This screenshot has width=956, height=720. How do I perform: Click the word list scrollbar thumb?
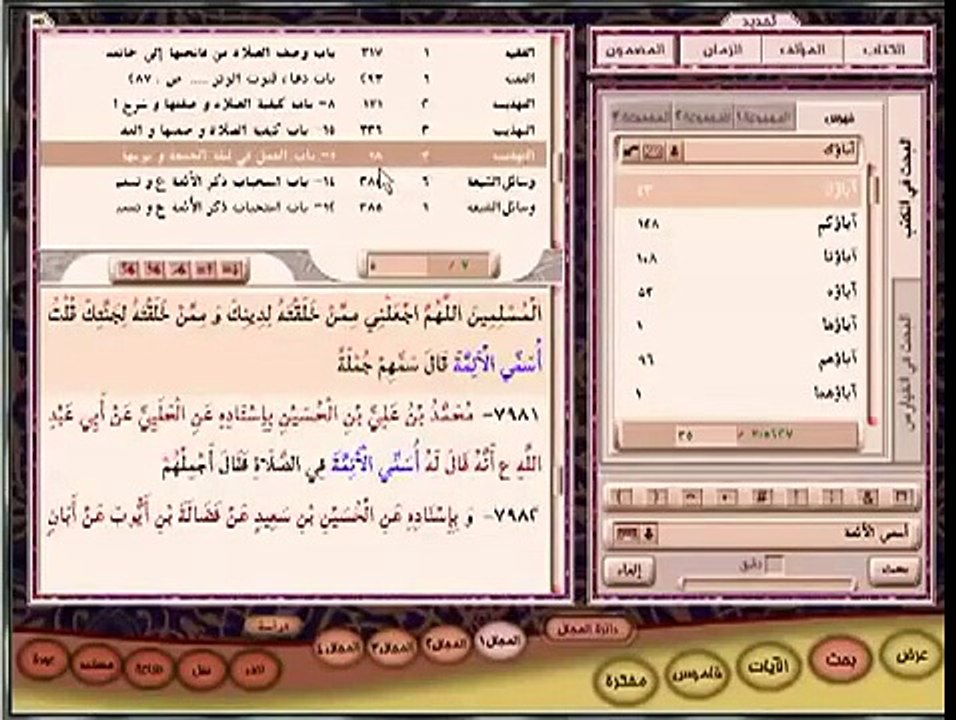click(876, 188)
